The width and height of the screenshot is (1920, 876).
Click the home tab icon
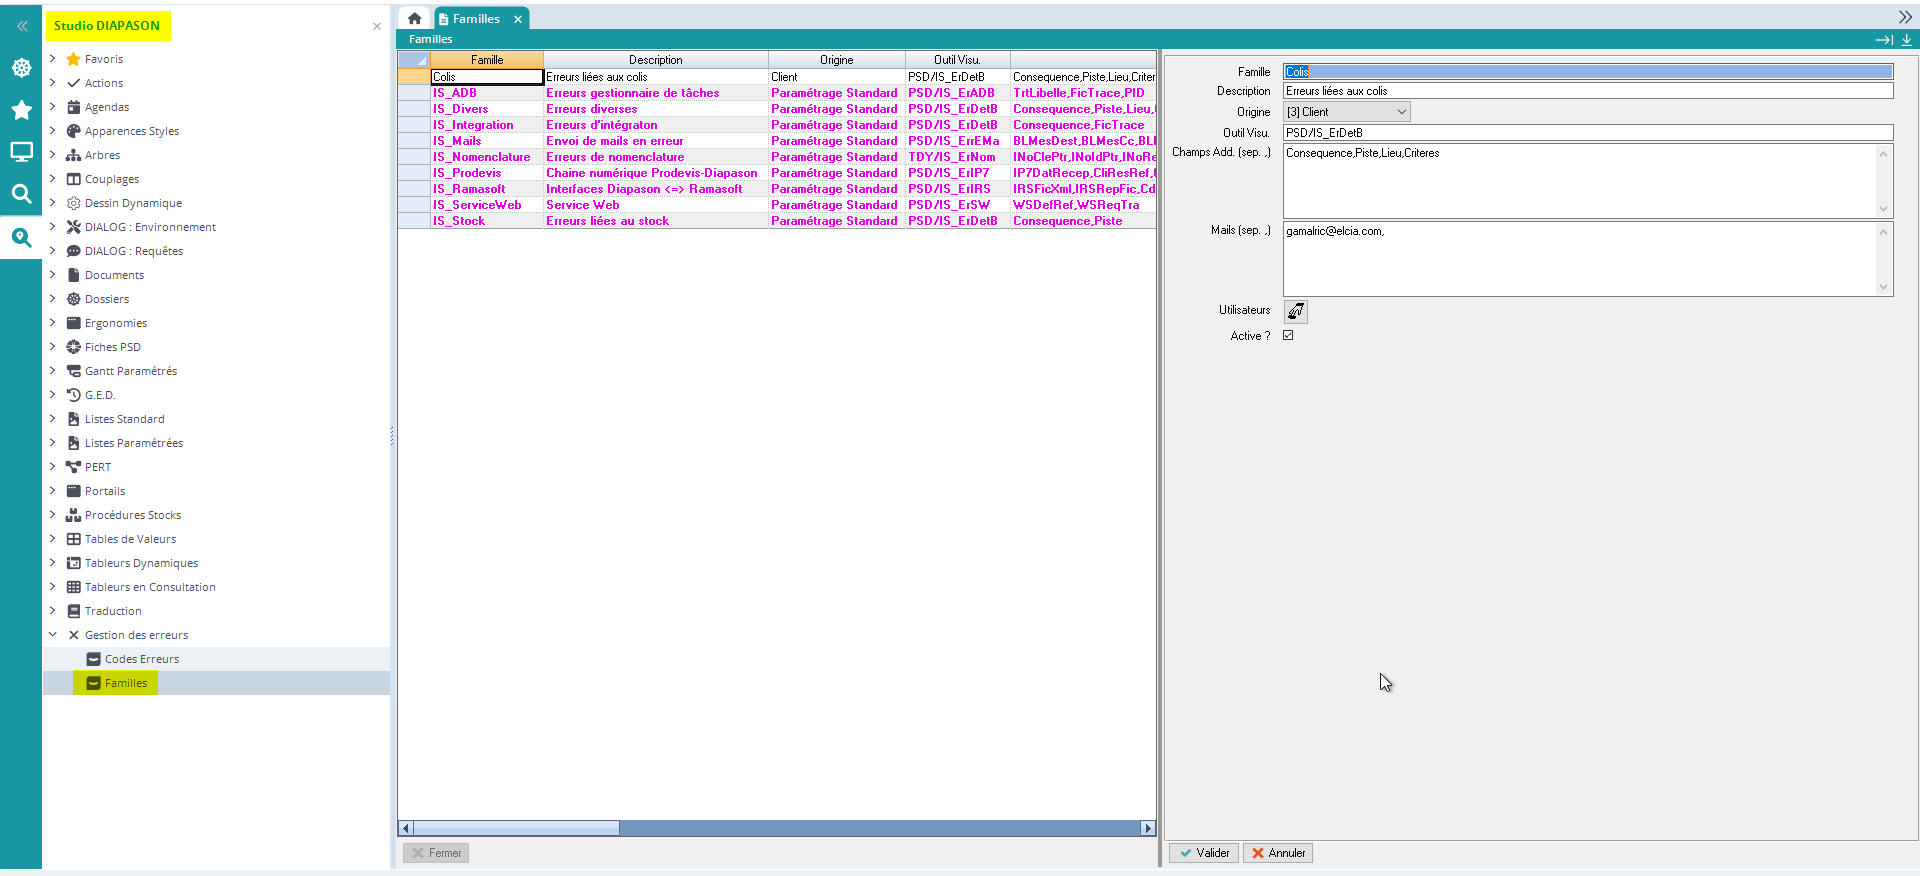414,19
